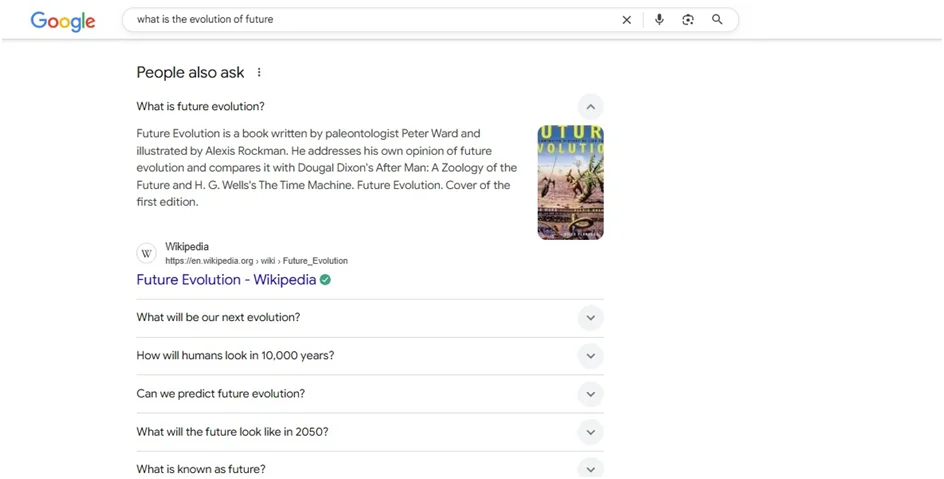Start voice search with microphone icon
This screenshot has height=479, width=944.
coord(659,20)
